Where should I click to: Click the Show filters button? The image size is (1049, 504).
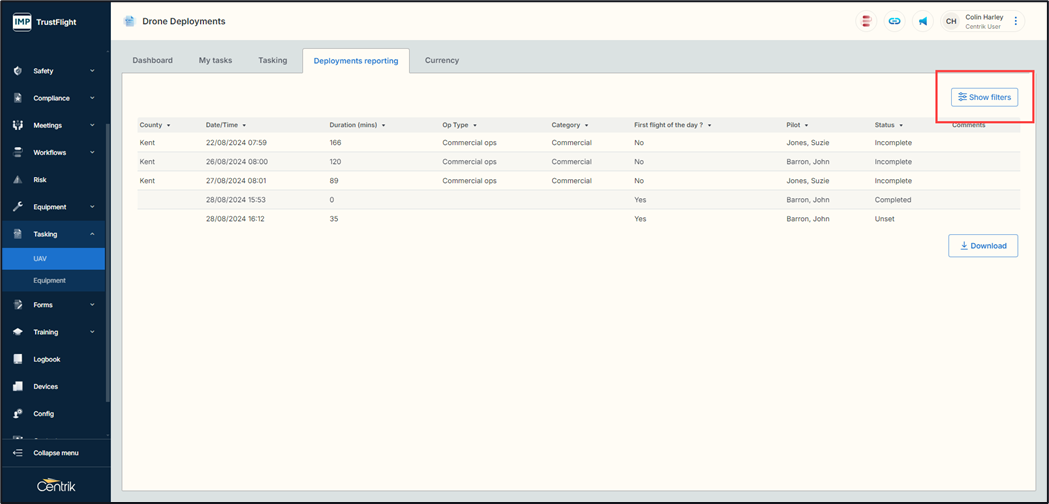984,97
